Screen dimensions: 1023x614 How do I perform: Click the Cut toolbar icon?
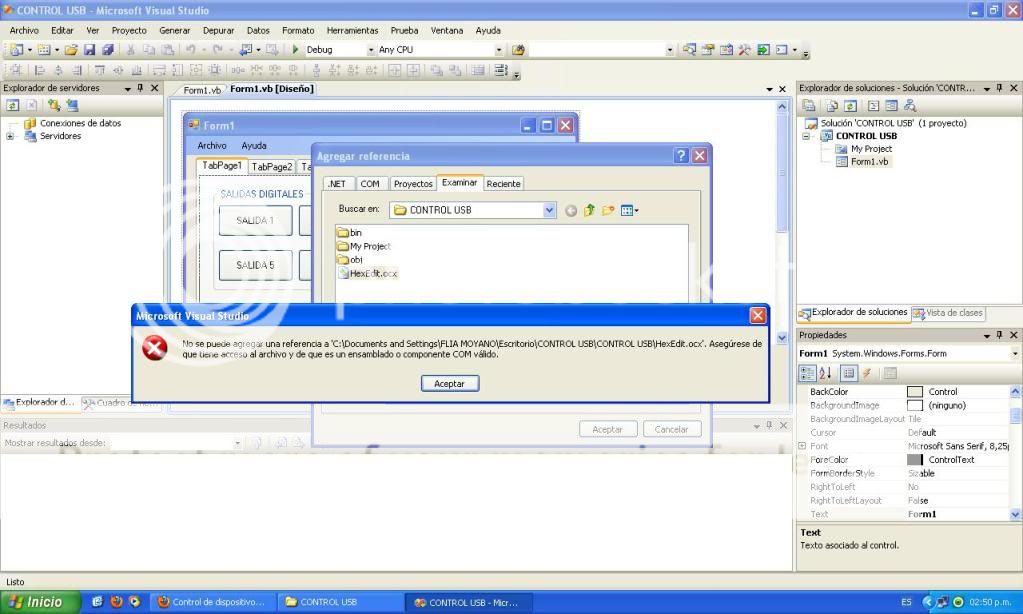(x=130, y=50)
